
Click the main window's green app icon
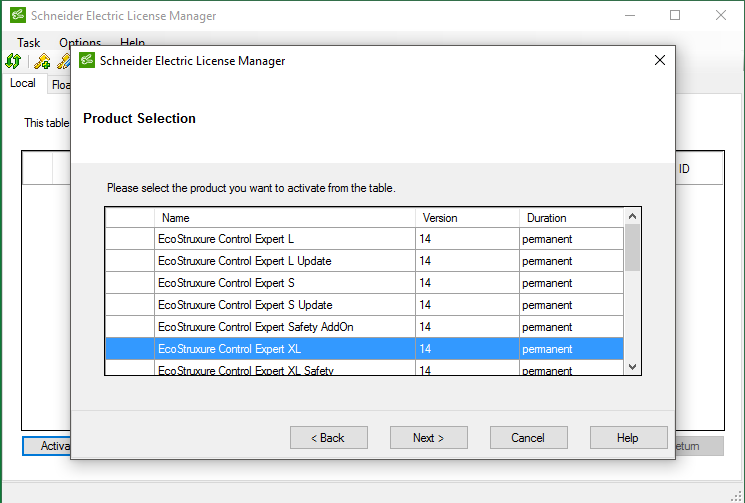pyautogui.click(x=18, y=15)
